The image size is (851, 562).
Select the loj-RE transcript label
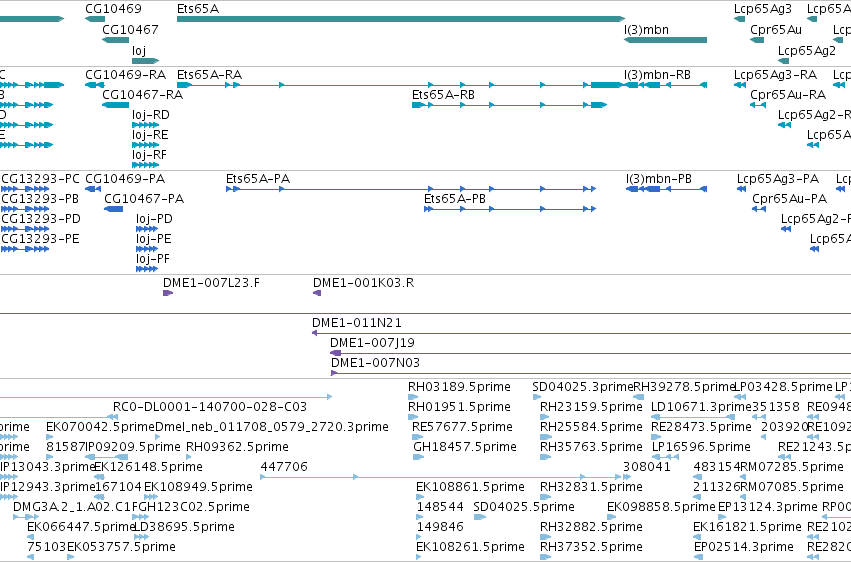pyautogui.click(x=150, y=135)
